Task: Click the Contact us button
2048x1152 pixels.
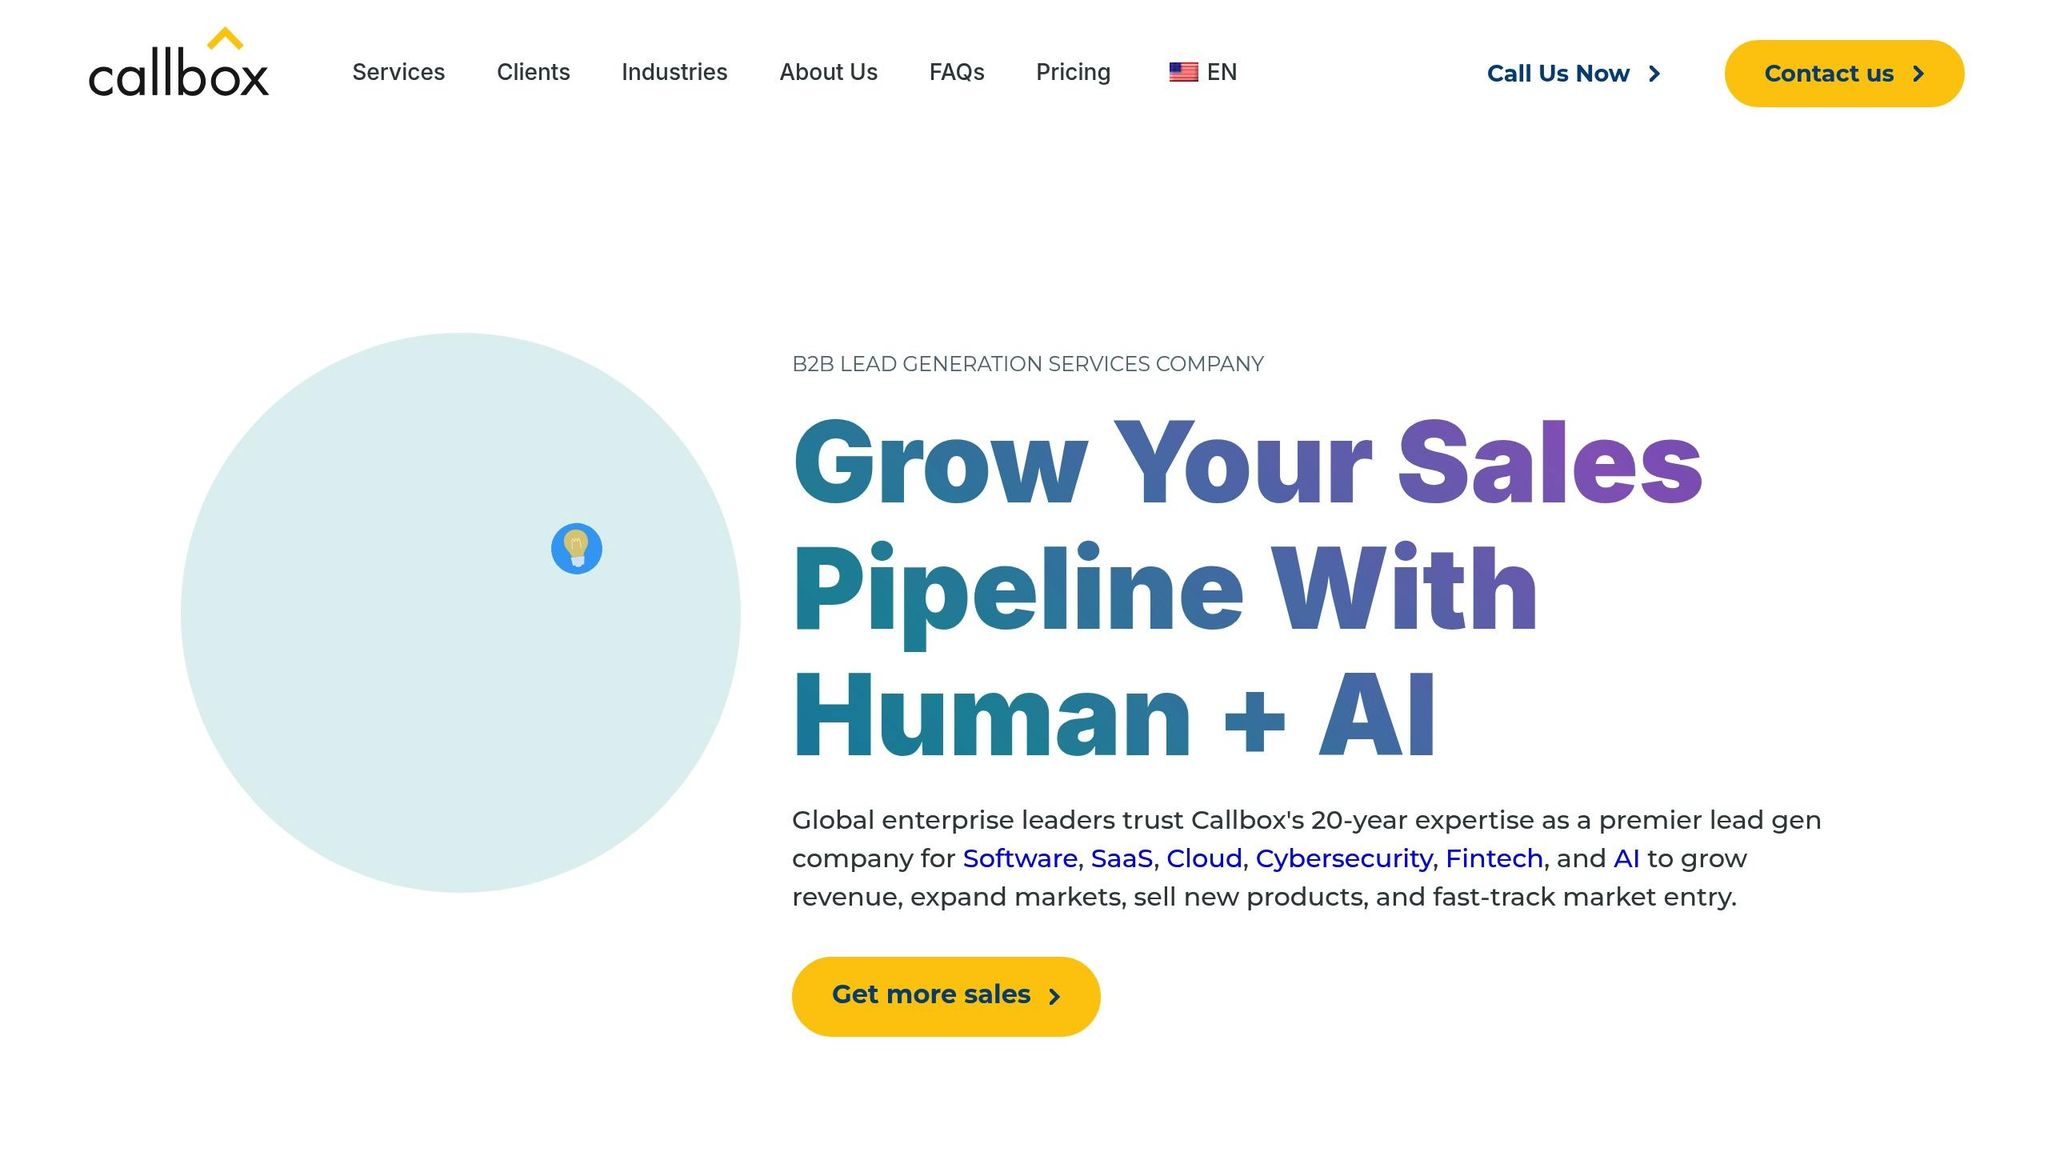Action: [x=1843, y=73]
